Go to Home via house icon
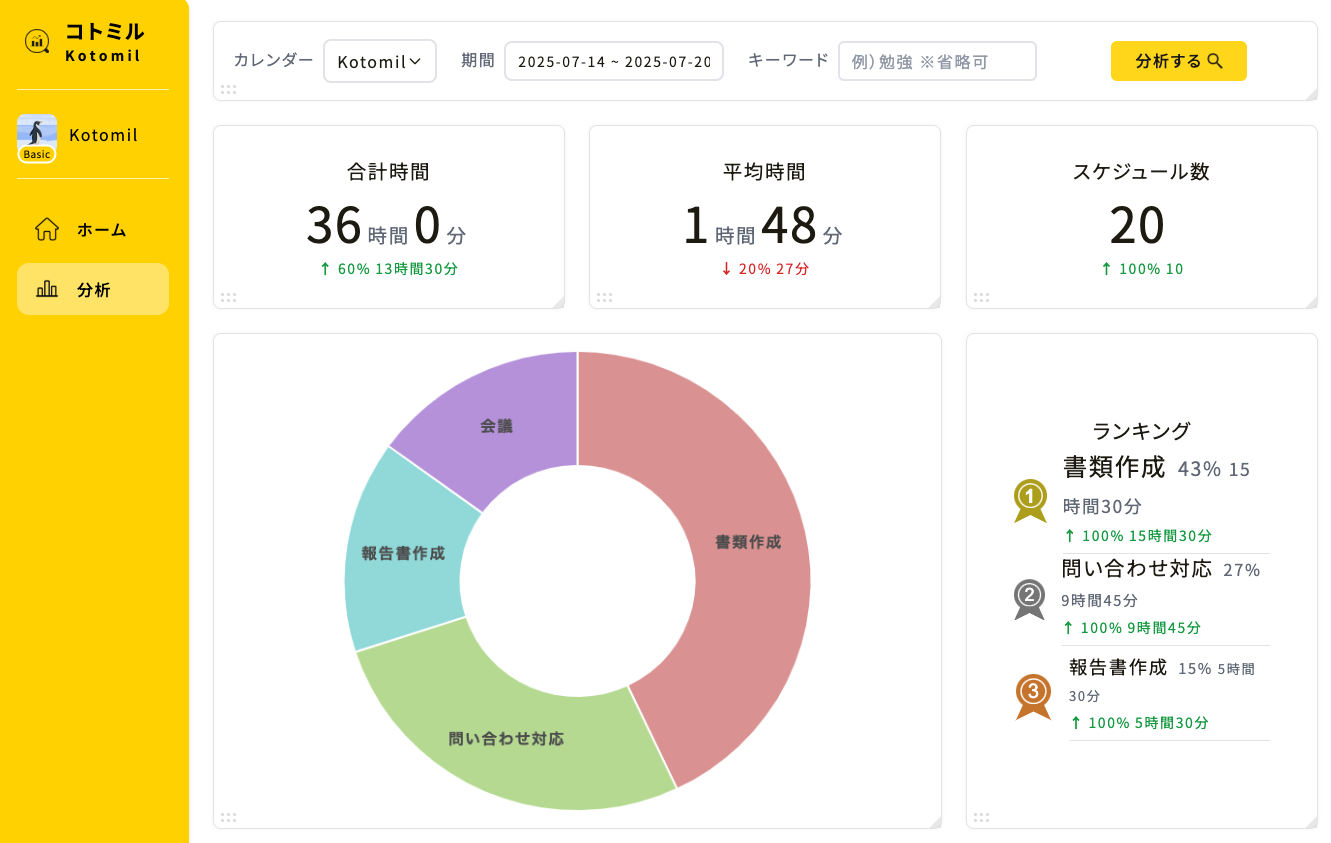The width and height of the screenshot is (1331, 843). [x=47, y=229]
